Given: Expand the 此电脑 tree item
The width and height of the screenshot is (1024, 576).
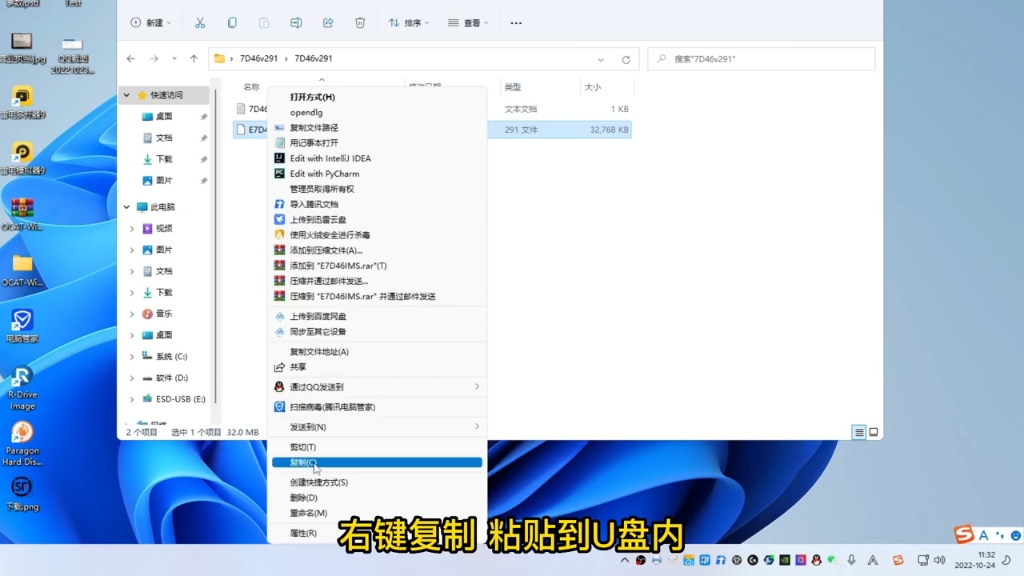Looking at the screenshot, I should [125, 208].
